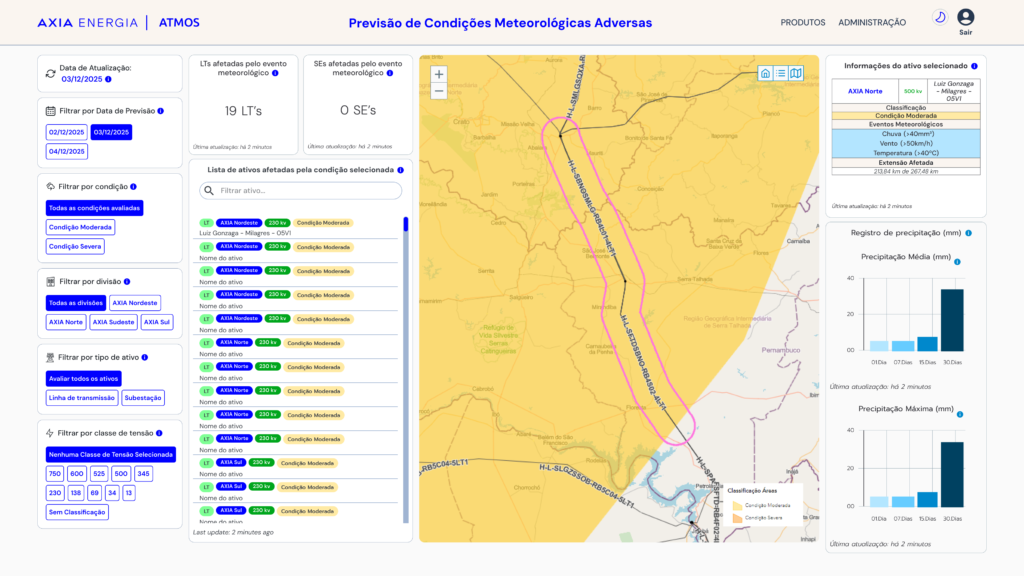Click the map home view icon
The image size is (1024, 576).
pyautogui.click(x=765, y=73)
